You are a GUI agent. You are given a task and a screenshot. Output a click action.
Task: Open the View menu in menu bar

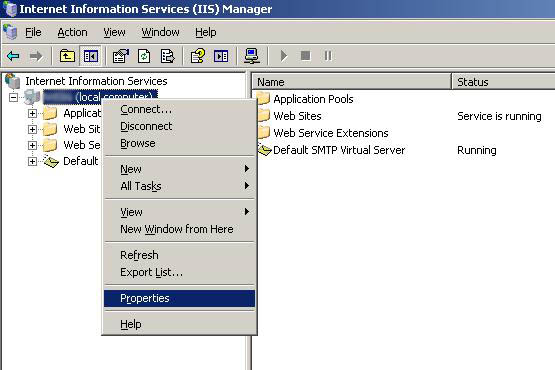pos(114,32)
